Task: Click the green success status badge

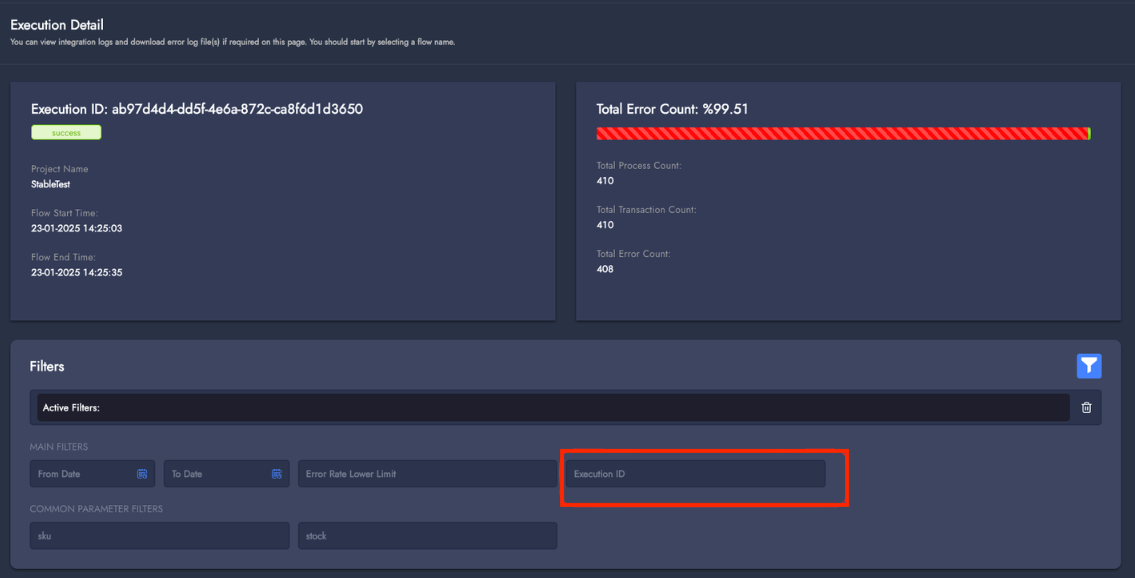Action: tap(66, 133)
